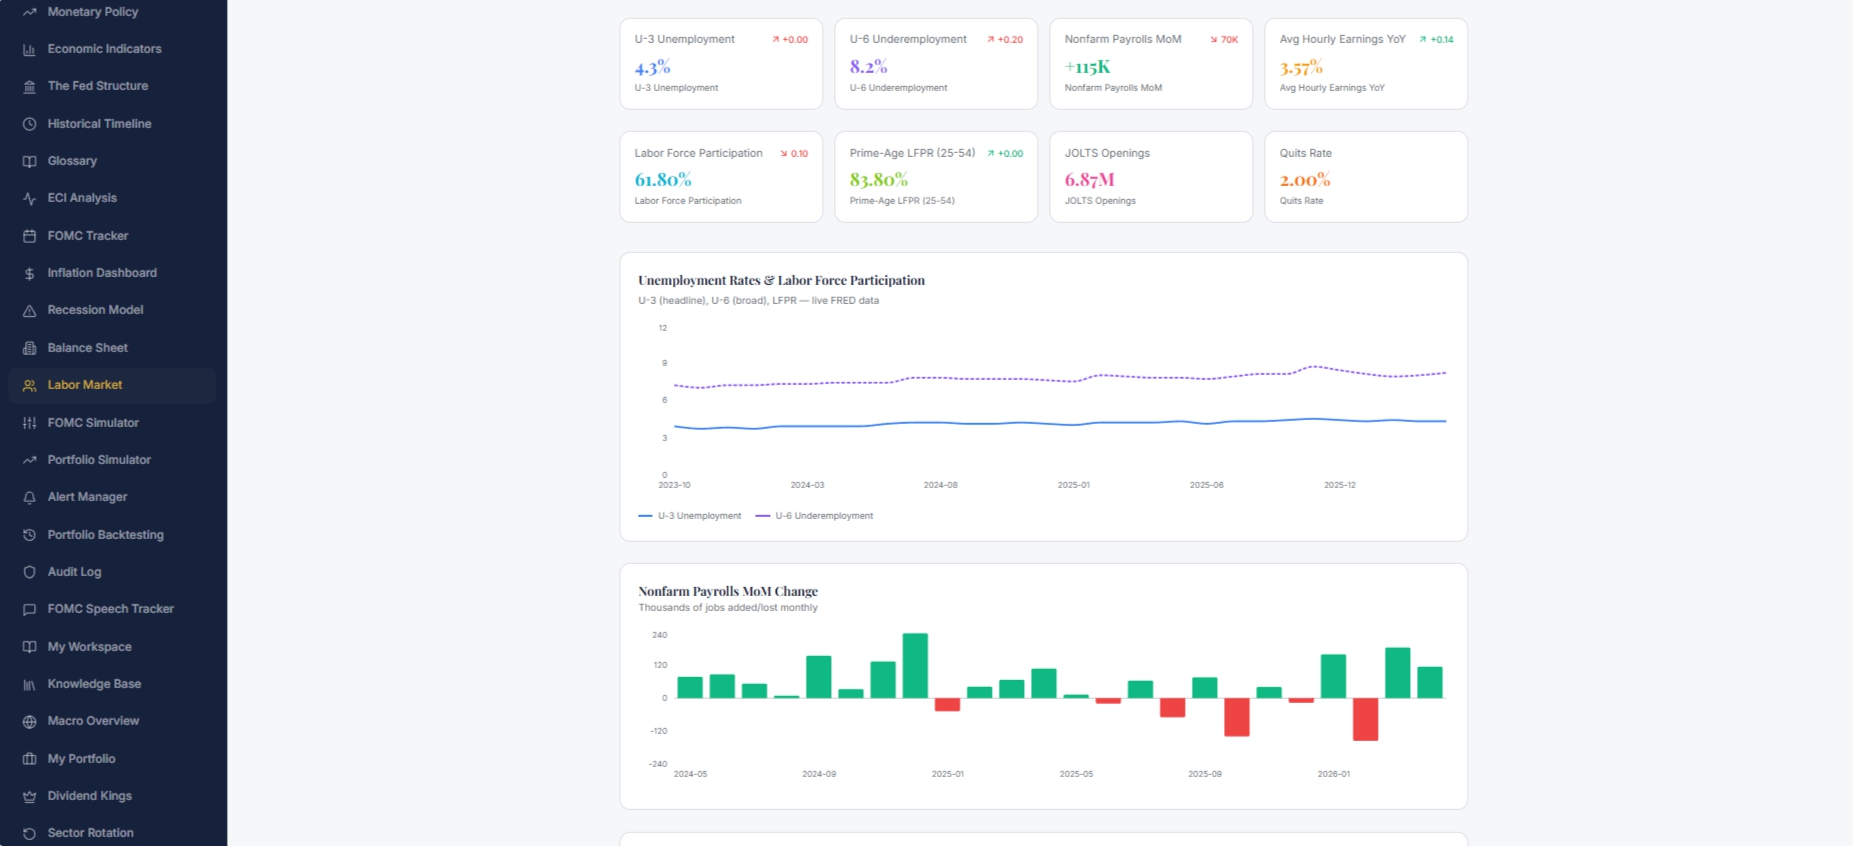Toggle U-6 Underemployment legend entry

(x=814, y=516)
